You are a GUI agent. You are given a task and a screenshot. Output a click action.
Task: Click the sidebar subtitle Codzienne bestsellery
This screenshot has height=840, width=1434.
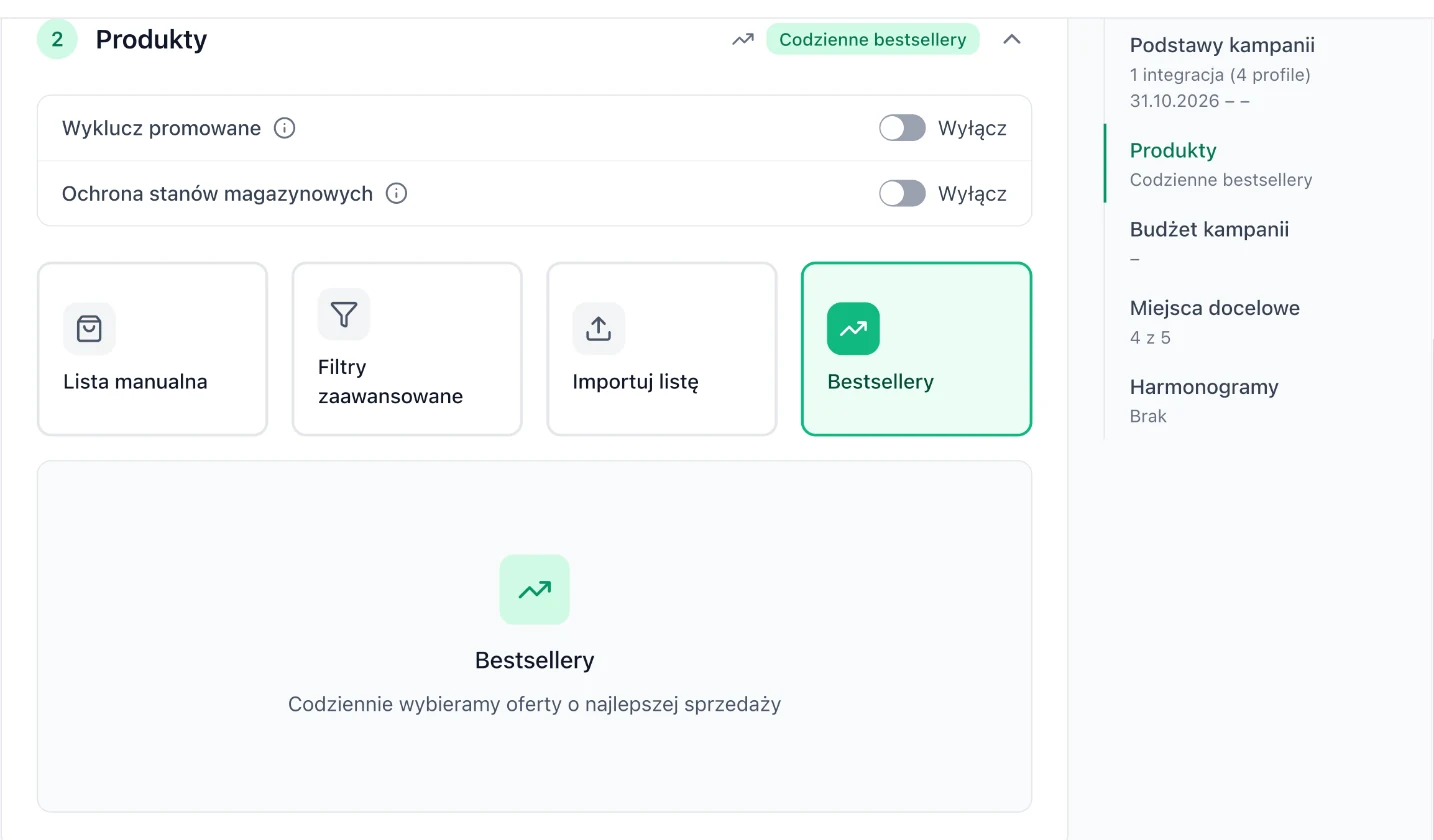click(1221, 180)
